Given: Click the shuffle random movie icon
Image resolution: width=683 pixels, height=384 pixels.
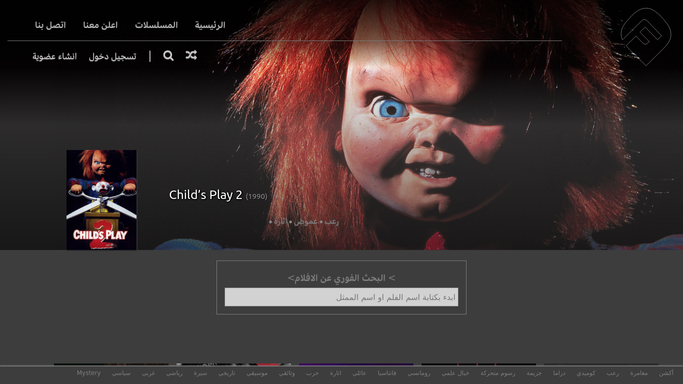Looking at the screenshot, I should pyautogui.click(x=191, y=55).
